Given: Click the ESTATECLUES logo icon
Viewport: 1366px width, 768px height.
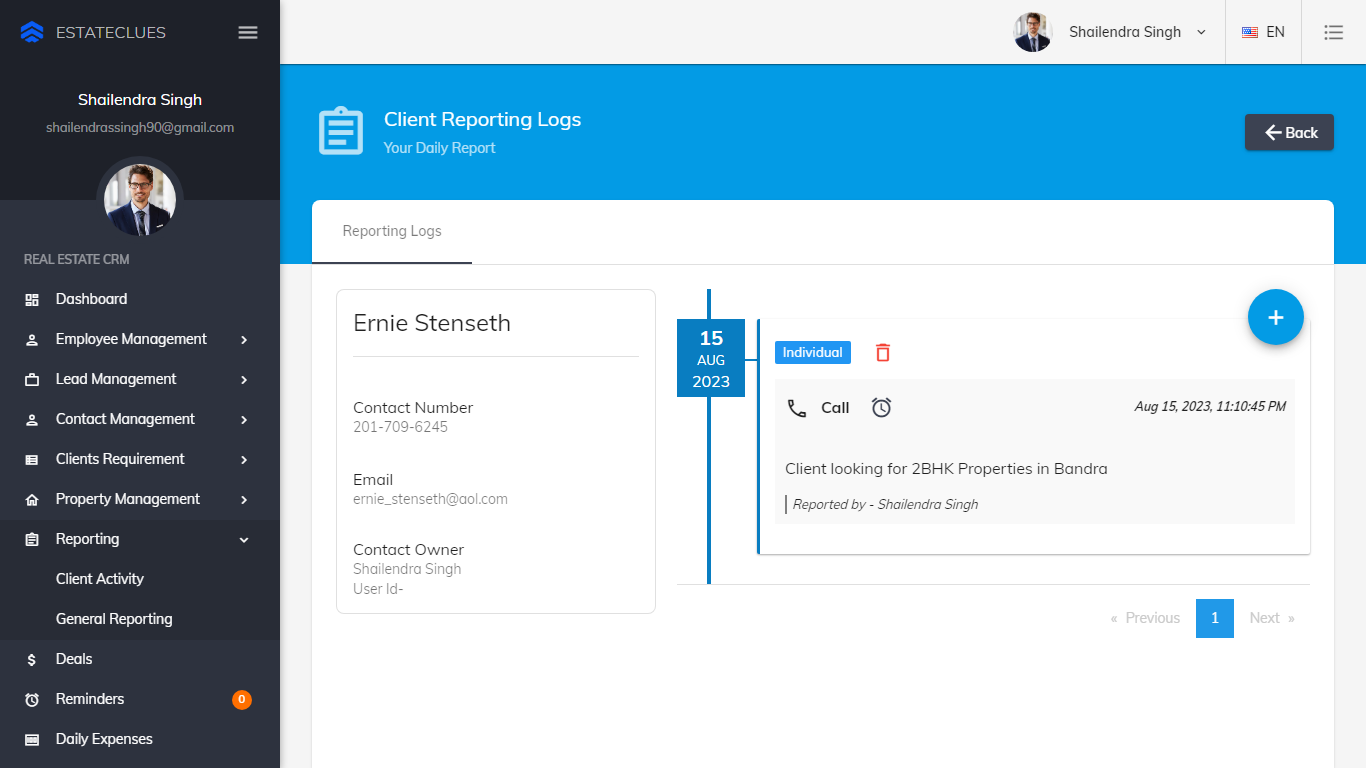Looking at the screenshot, I should pyautogui.click(x=32, y=32).
